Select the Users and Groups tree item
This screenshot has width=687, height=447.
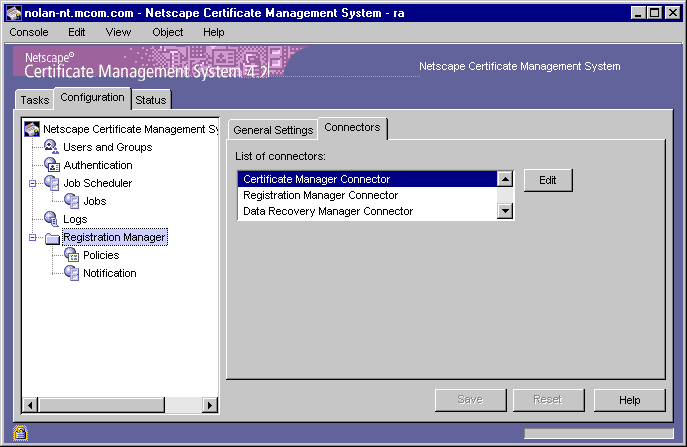[108, 147]
